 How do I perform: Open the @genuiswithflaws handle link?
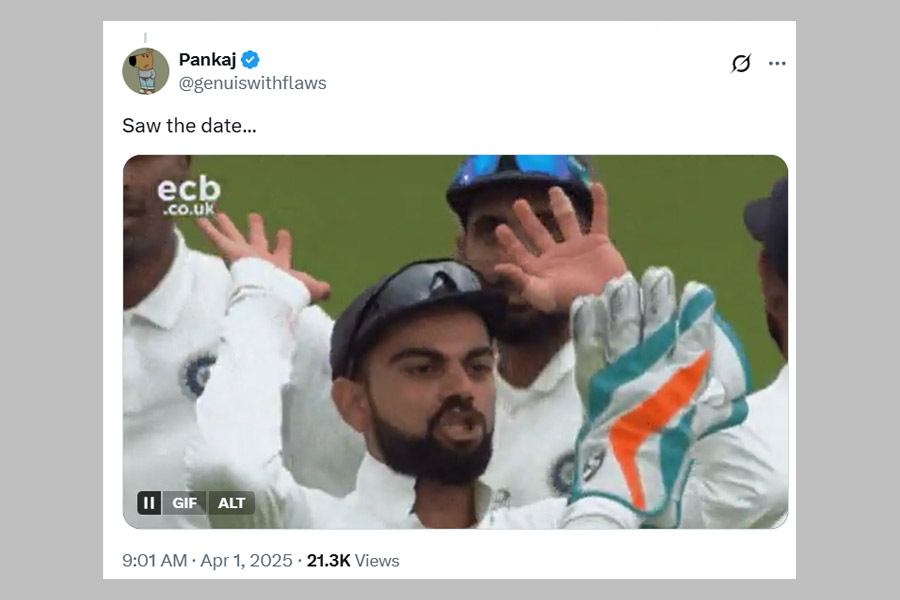[252, 84]
